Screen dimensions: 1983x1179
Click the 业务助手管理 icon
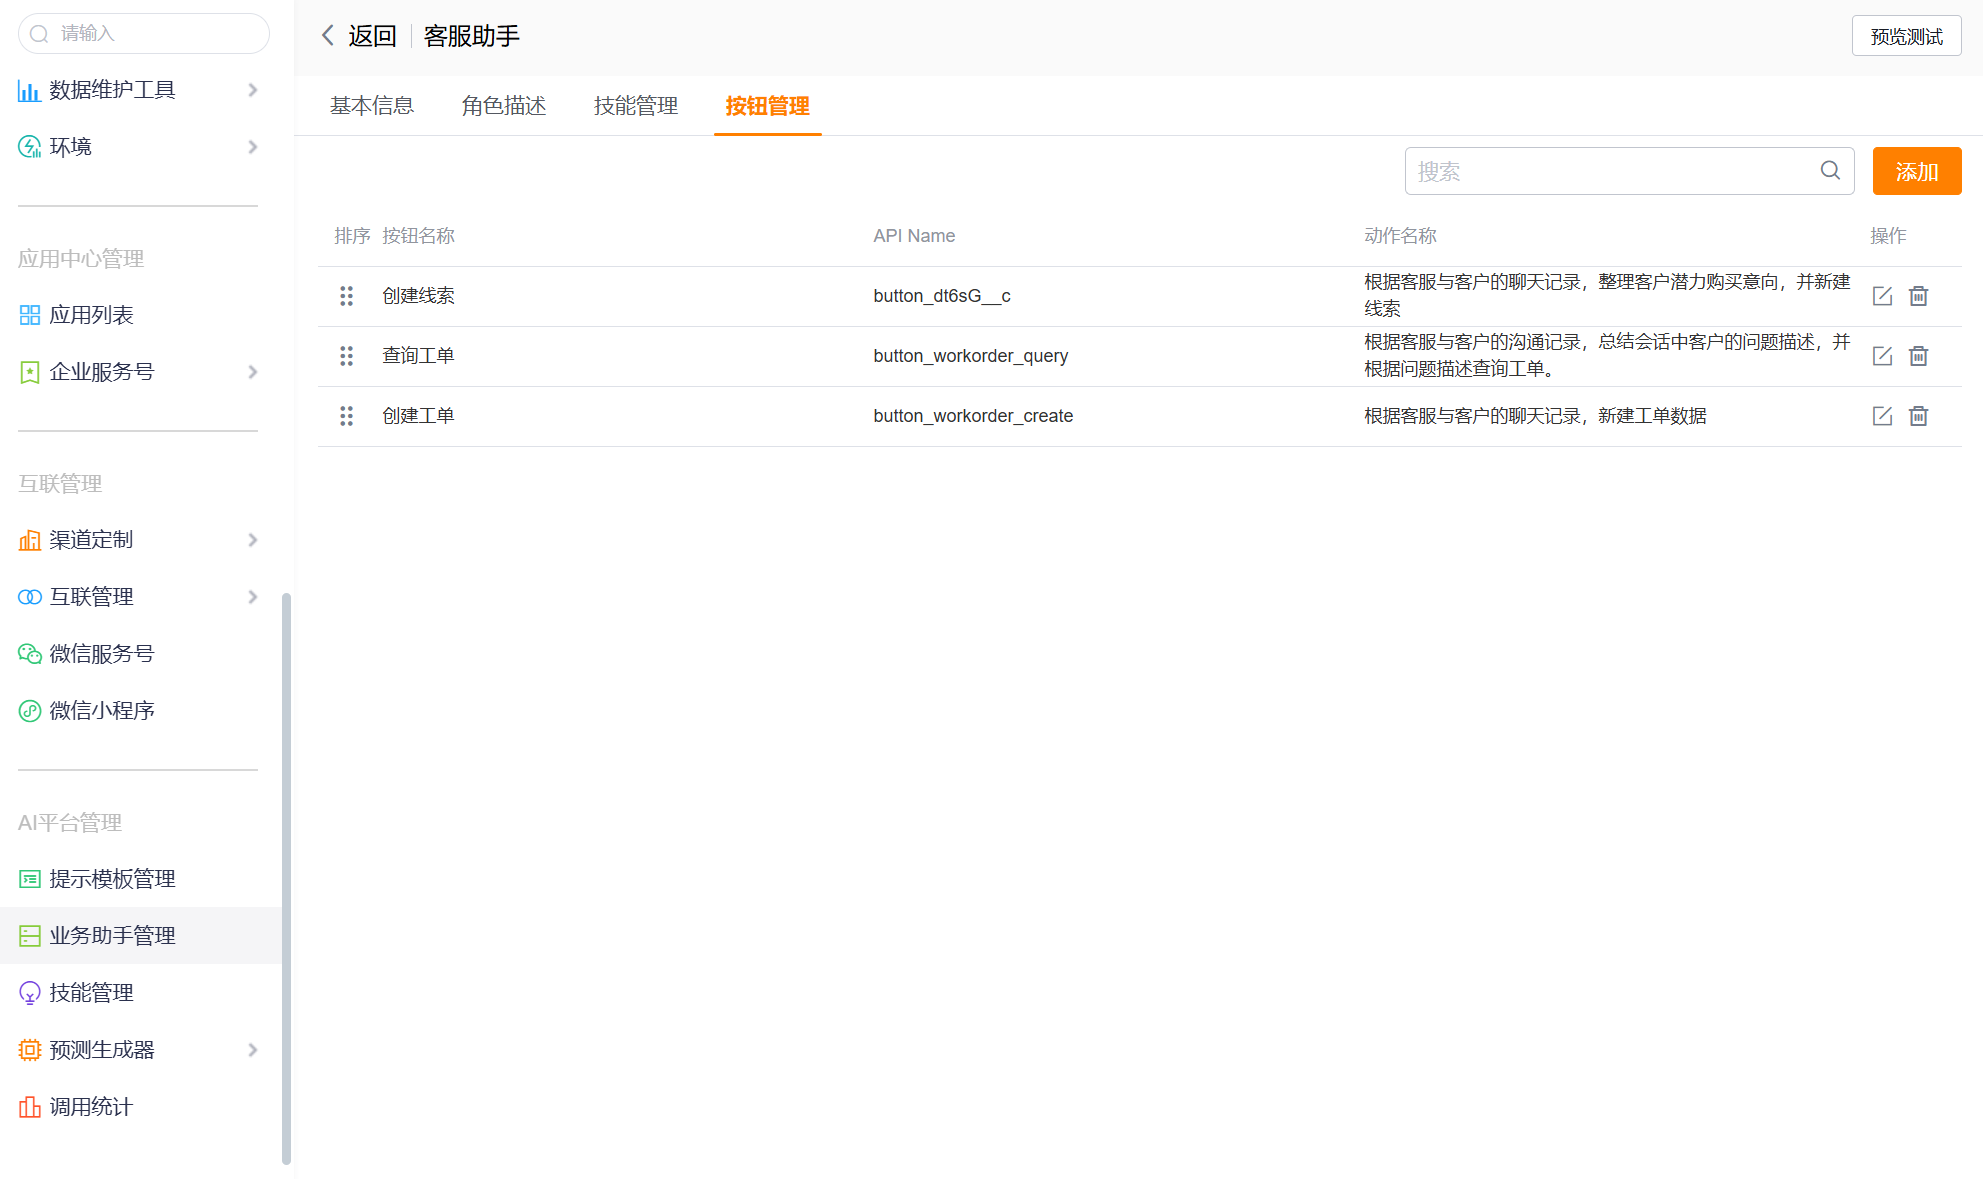tap(29, 936)
